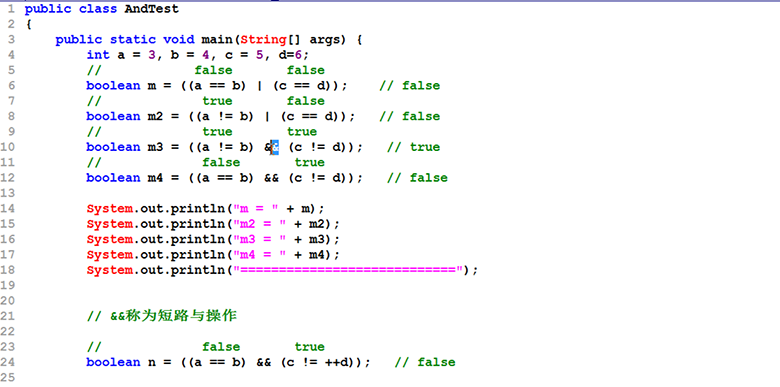Click "System" on line 18
This screenshot has height=387, width=780.
pos(109,270)
